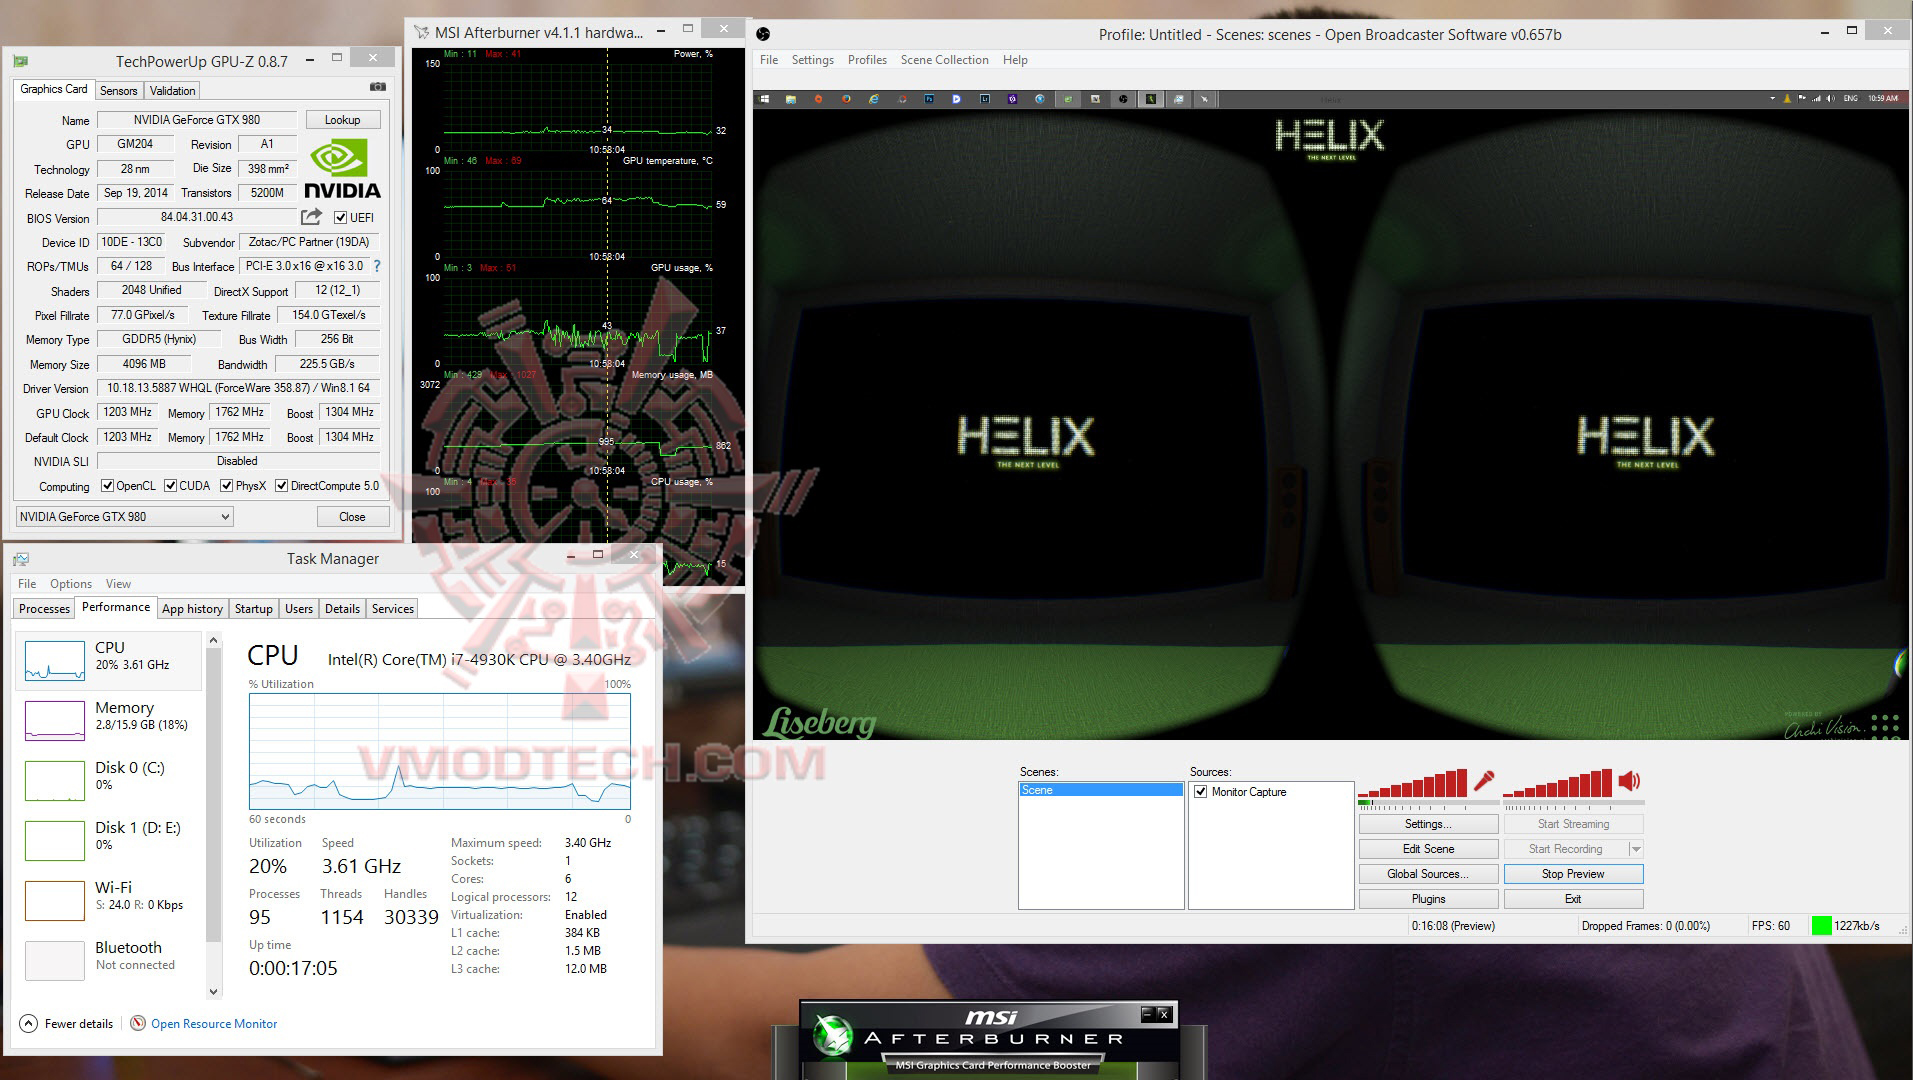1913x1080 pixels.
Task: Click Global Sources... button in OBS
Action: point(1428,874)
